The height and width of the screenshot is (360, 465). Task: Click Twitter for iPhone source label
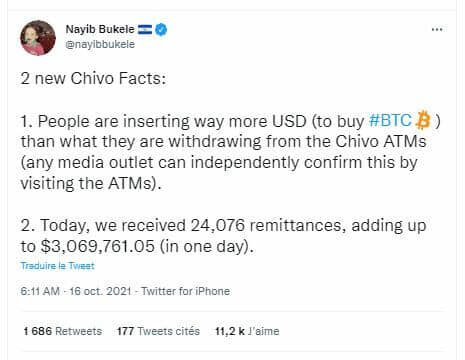[186, 291]
